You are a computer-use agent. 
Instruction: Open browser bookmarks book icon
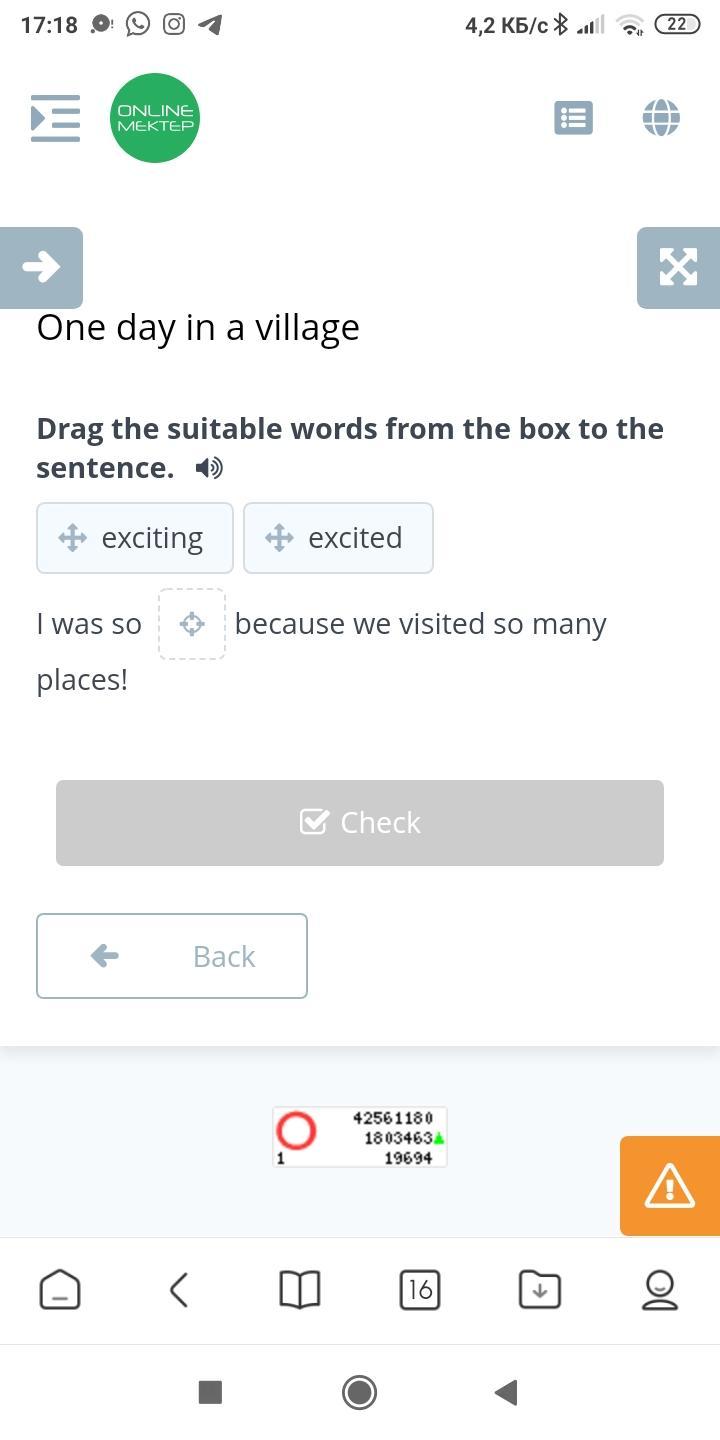[299, 1290]
